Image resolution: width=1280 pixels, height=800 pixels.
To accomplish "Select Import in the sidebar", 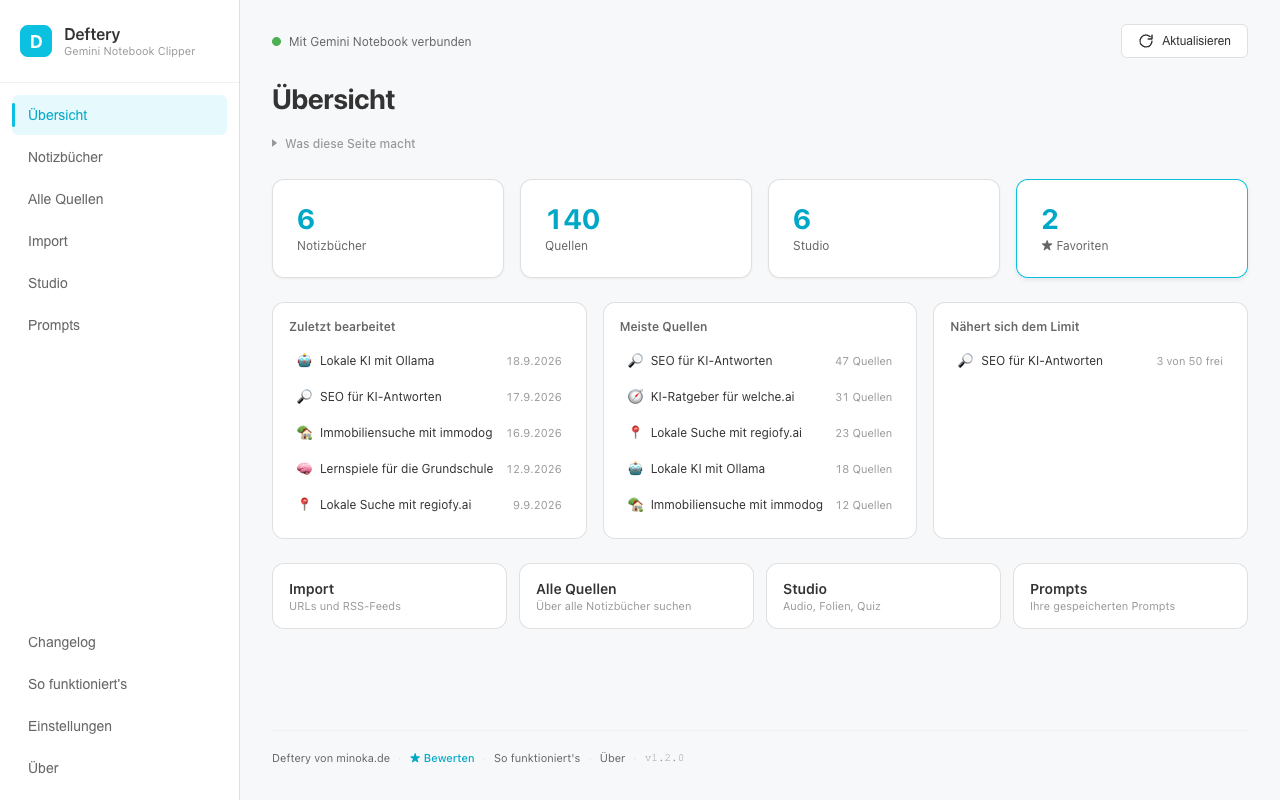I will click(120, 241).
